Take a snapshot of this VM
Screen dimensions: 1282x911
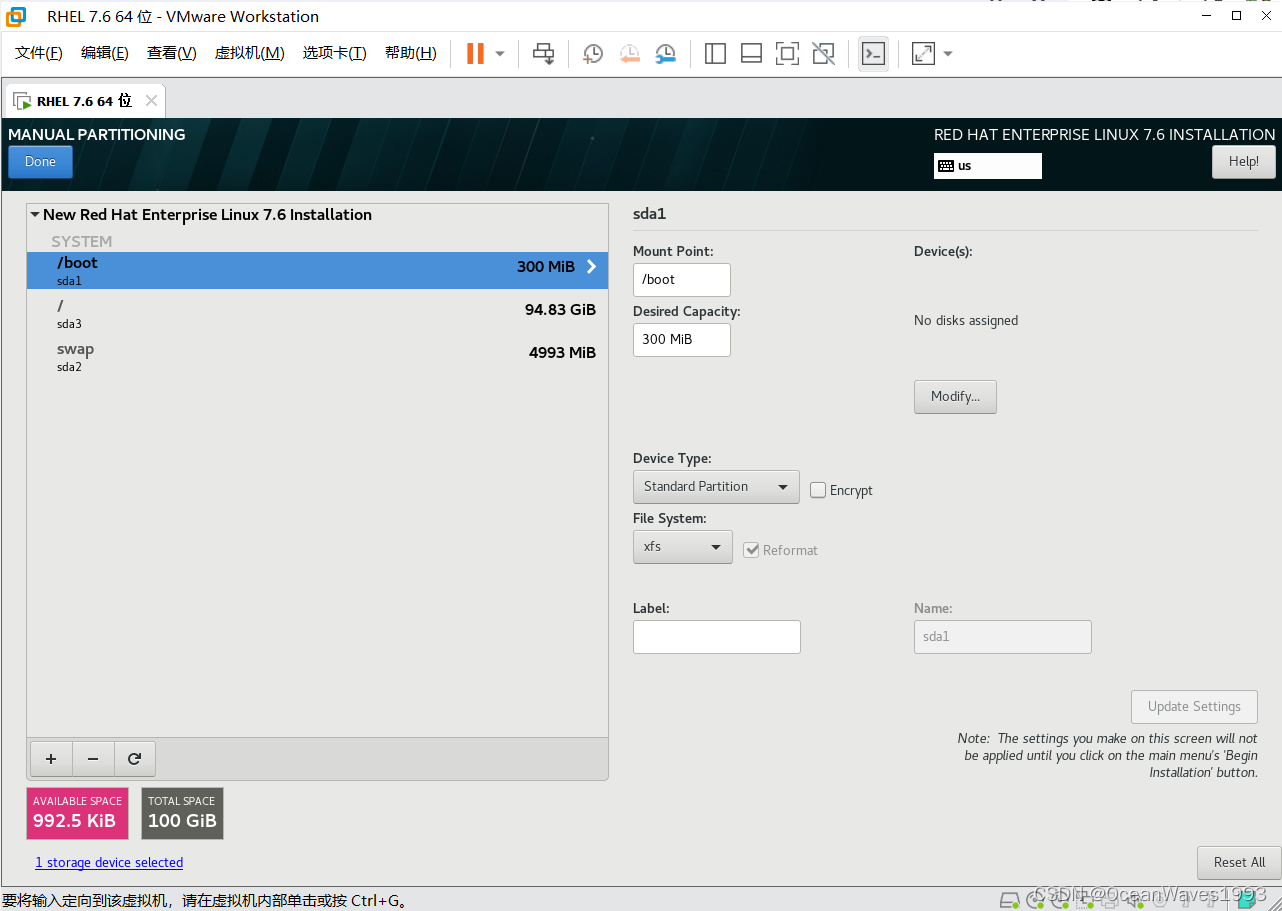coord(593,53)
